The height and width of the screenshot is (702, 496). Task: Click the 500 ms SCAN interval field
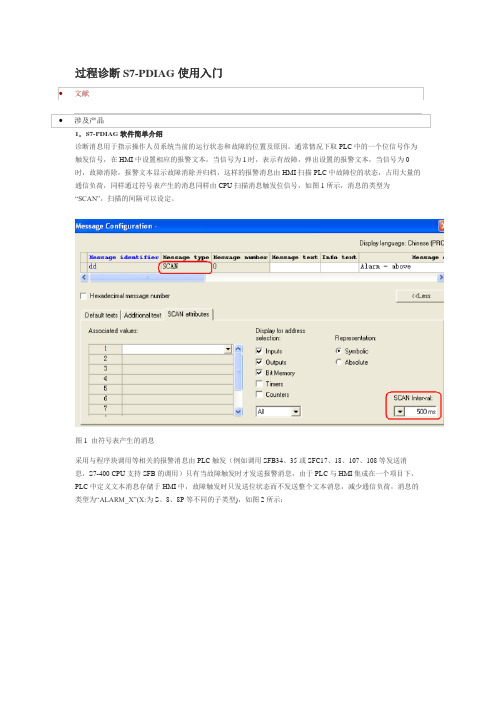pos(421,411)
